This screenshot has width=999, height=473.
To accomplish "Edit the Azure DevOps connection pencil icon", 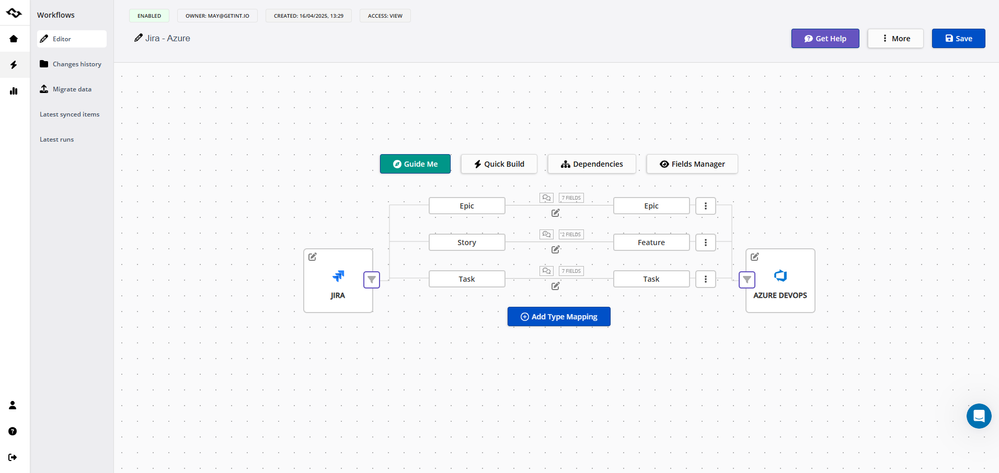I will click(755, 257).
